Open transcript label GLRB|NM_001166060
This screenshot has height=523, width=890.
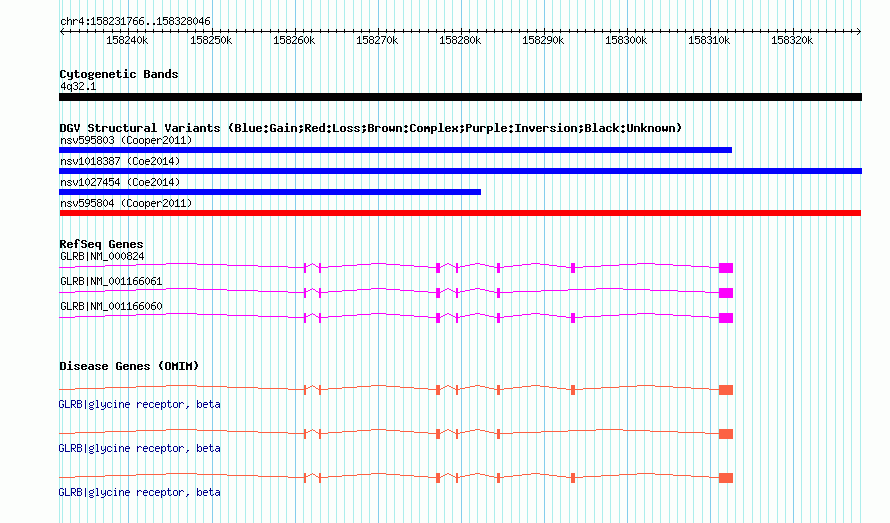[111, 306]
